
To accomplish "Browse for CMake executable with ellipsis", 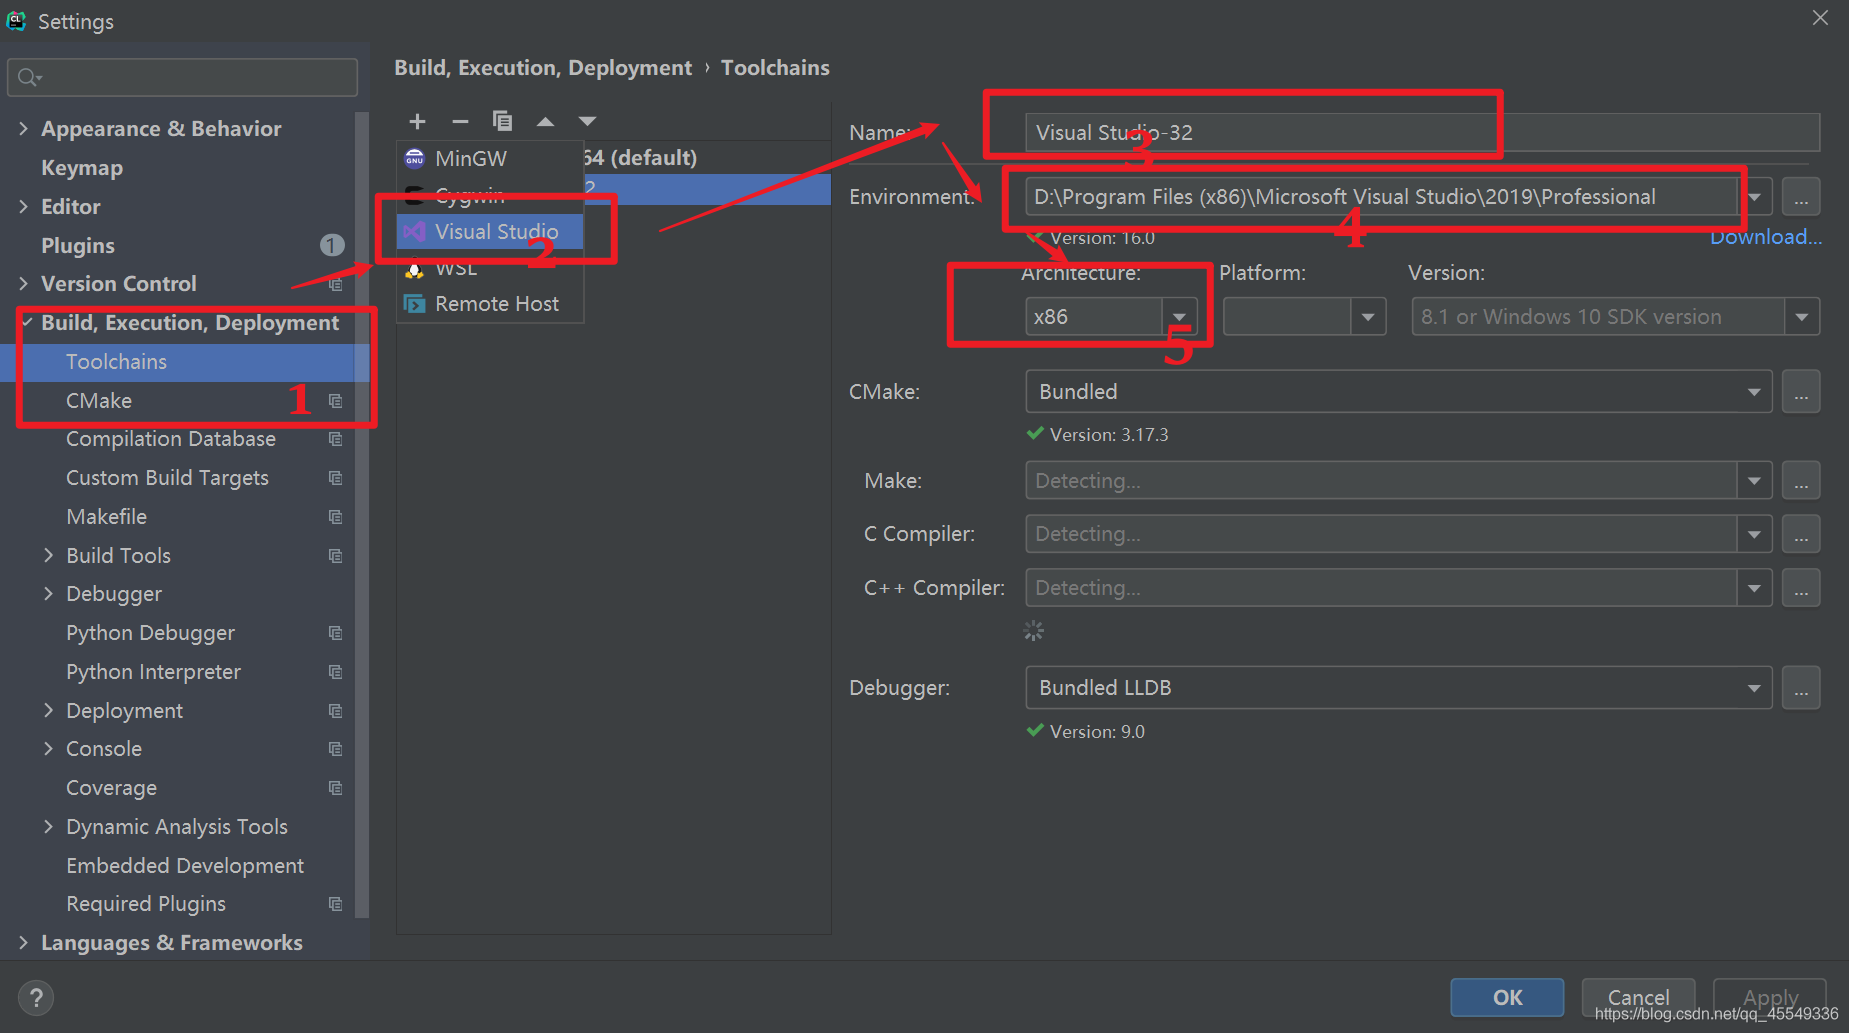I will (x=1801, y=392).
